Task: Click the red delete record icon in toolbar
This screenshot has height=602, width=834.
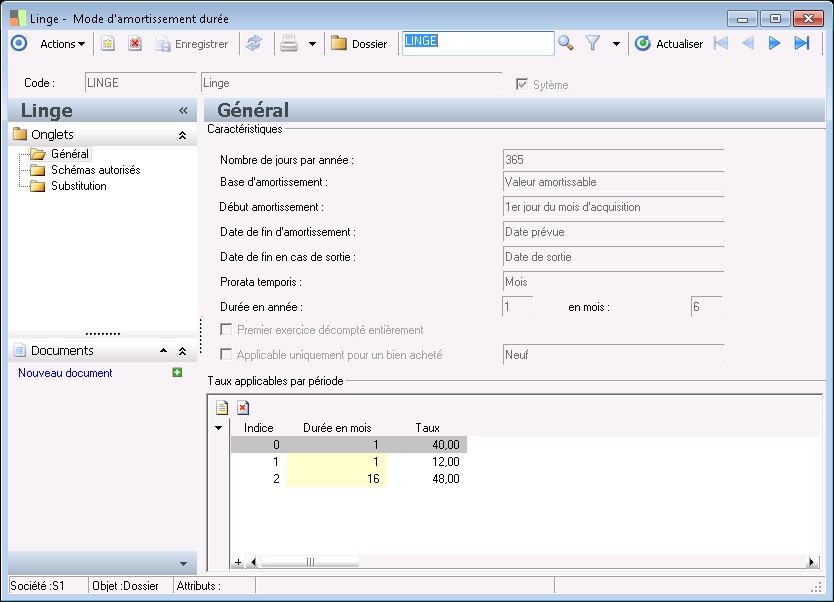Action: pos(135,44)
